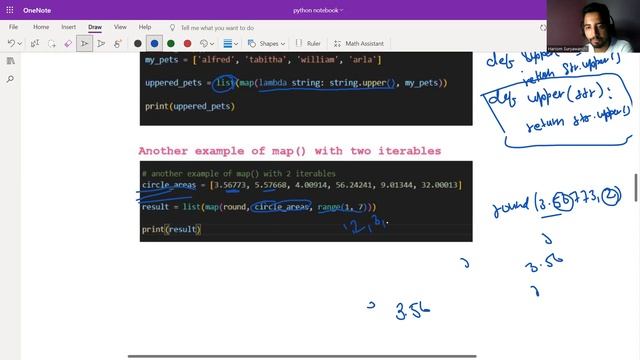Open the More Colors palette dropdown

tap(207, 43)
